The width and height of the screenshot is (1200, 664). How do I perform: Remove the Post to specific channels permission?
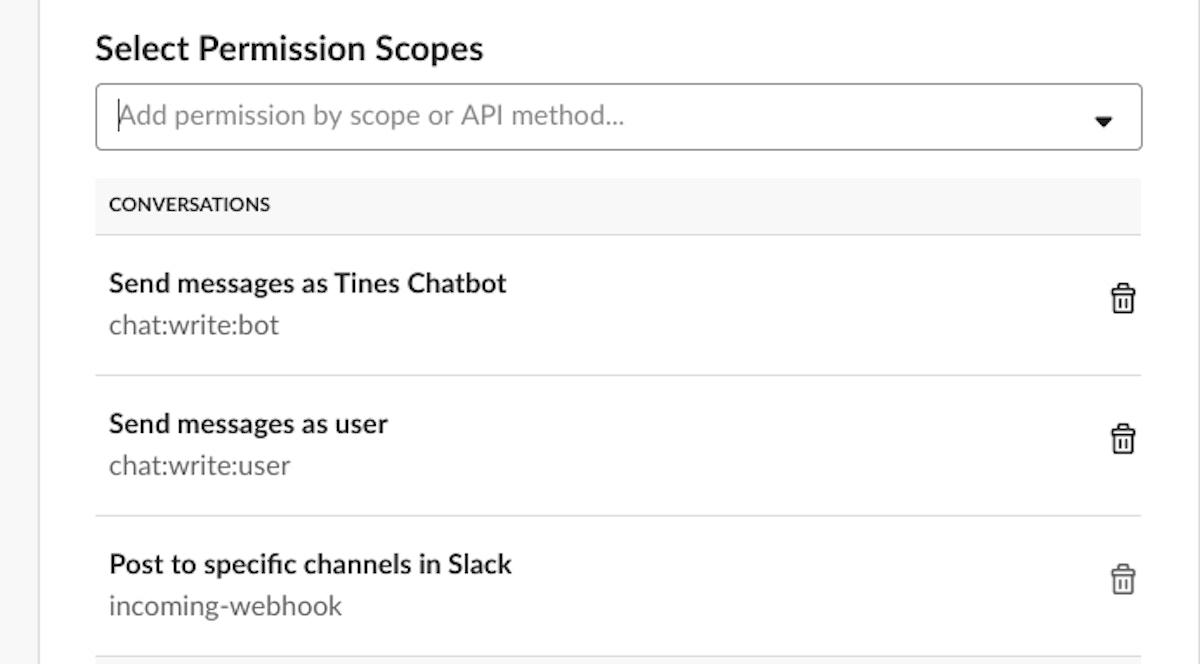pos(1123,579)
